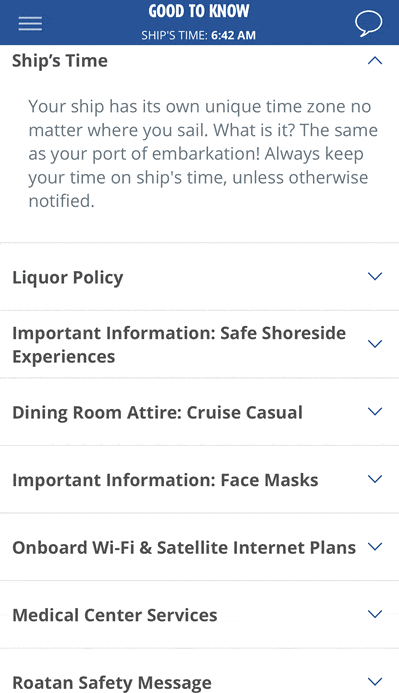
Task: Open Important Information: Safe Shoreside Experiences title
Action: [179, 345]
